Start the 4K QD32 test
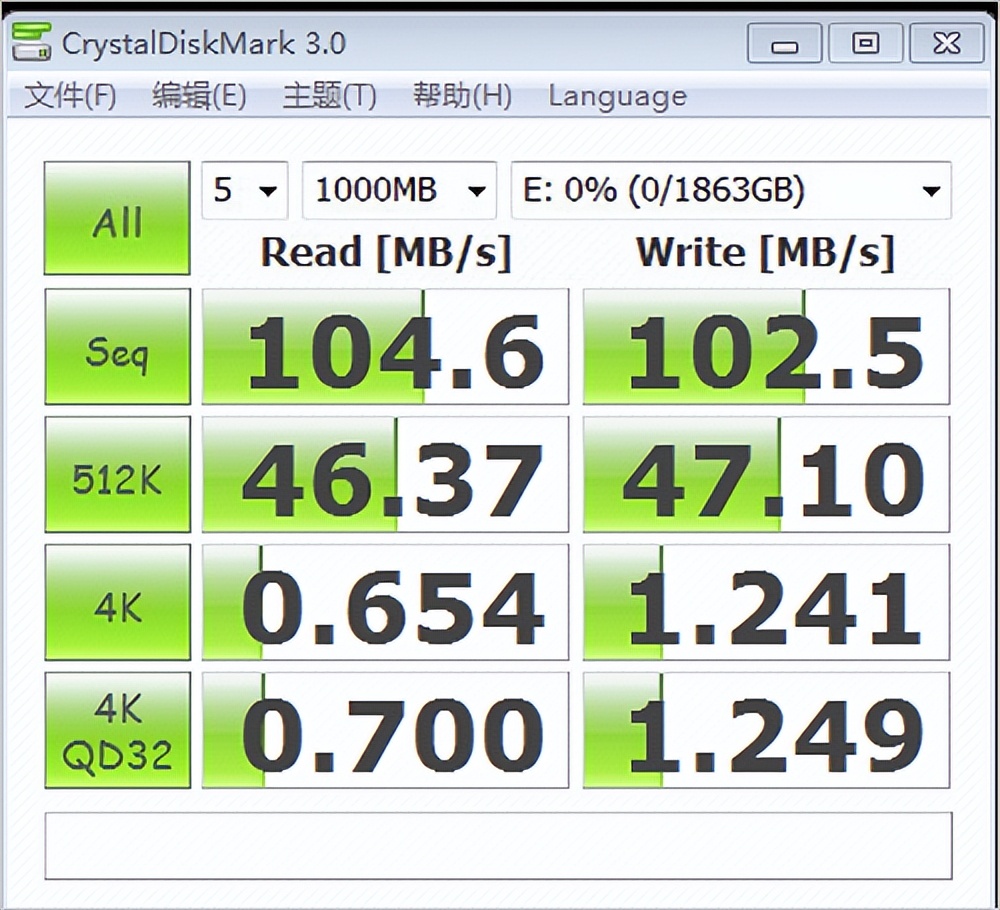Screen dimensions: 1000x910 117,731
